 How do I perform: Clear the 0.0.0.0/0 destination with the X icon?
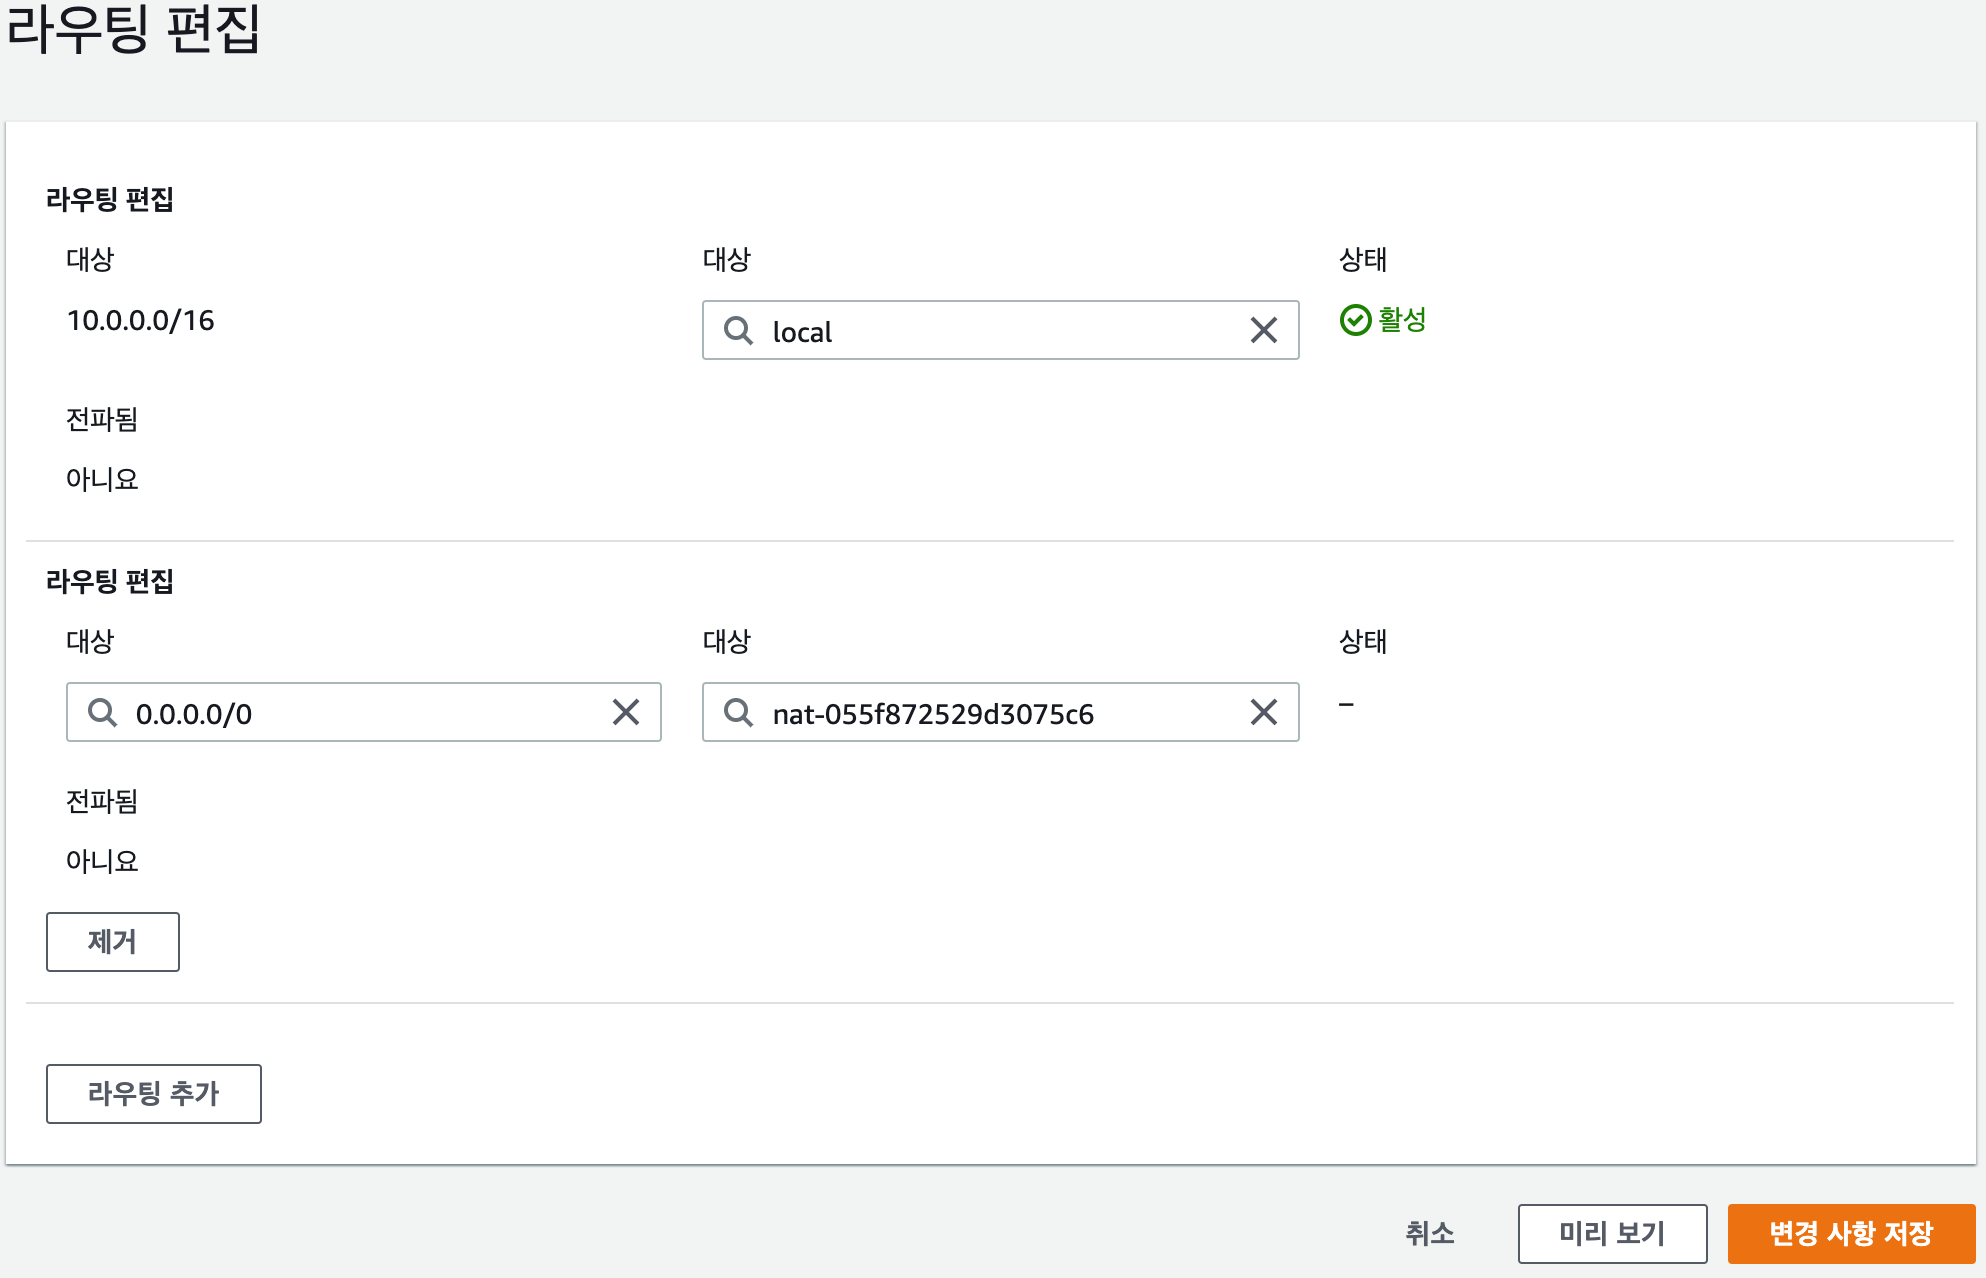pos(626,712)
